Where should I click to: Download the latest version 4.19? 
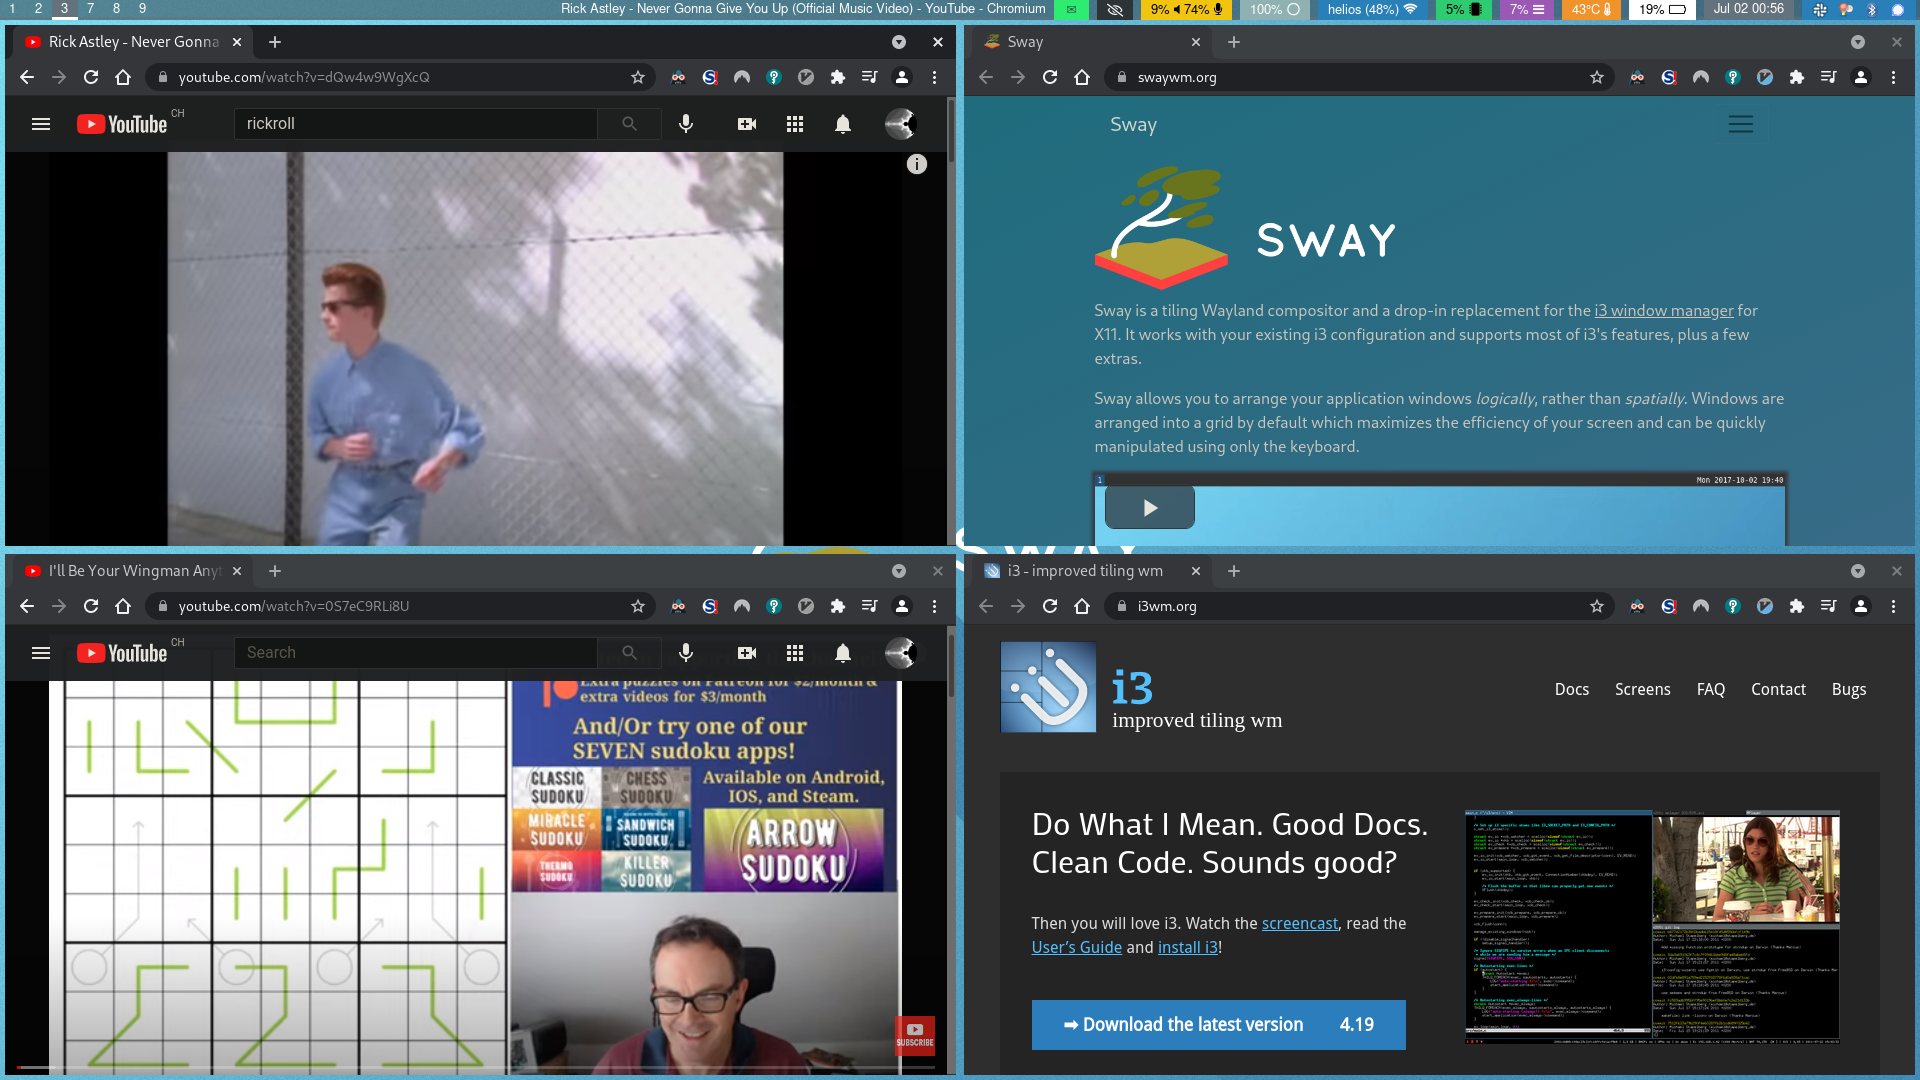[1219, 1025]
